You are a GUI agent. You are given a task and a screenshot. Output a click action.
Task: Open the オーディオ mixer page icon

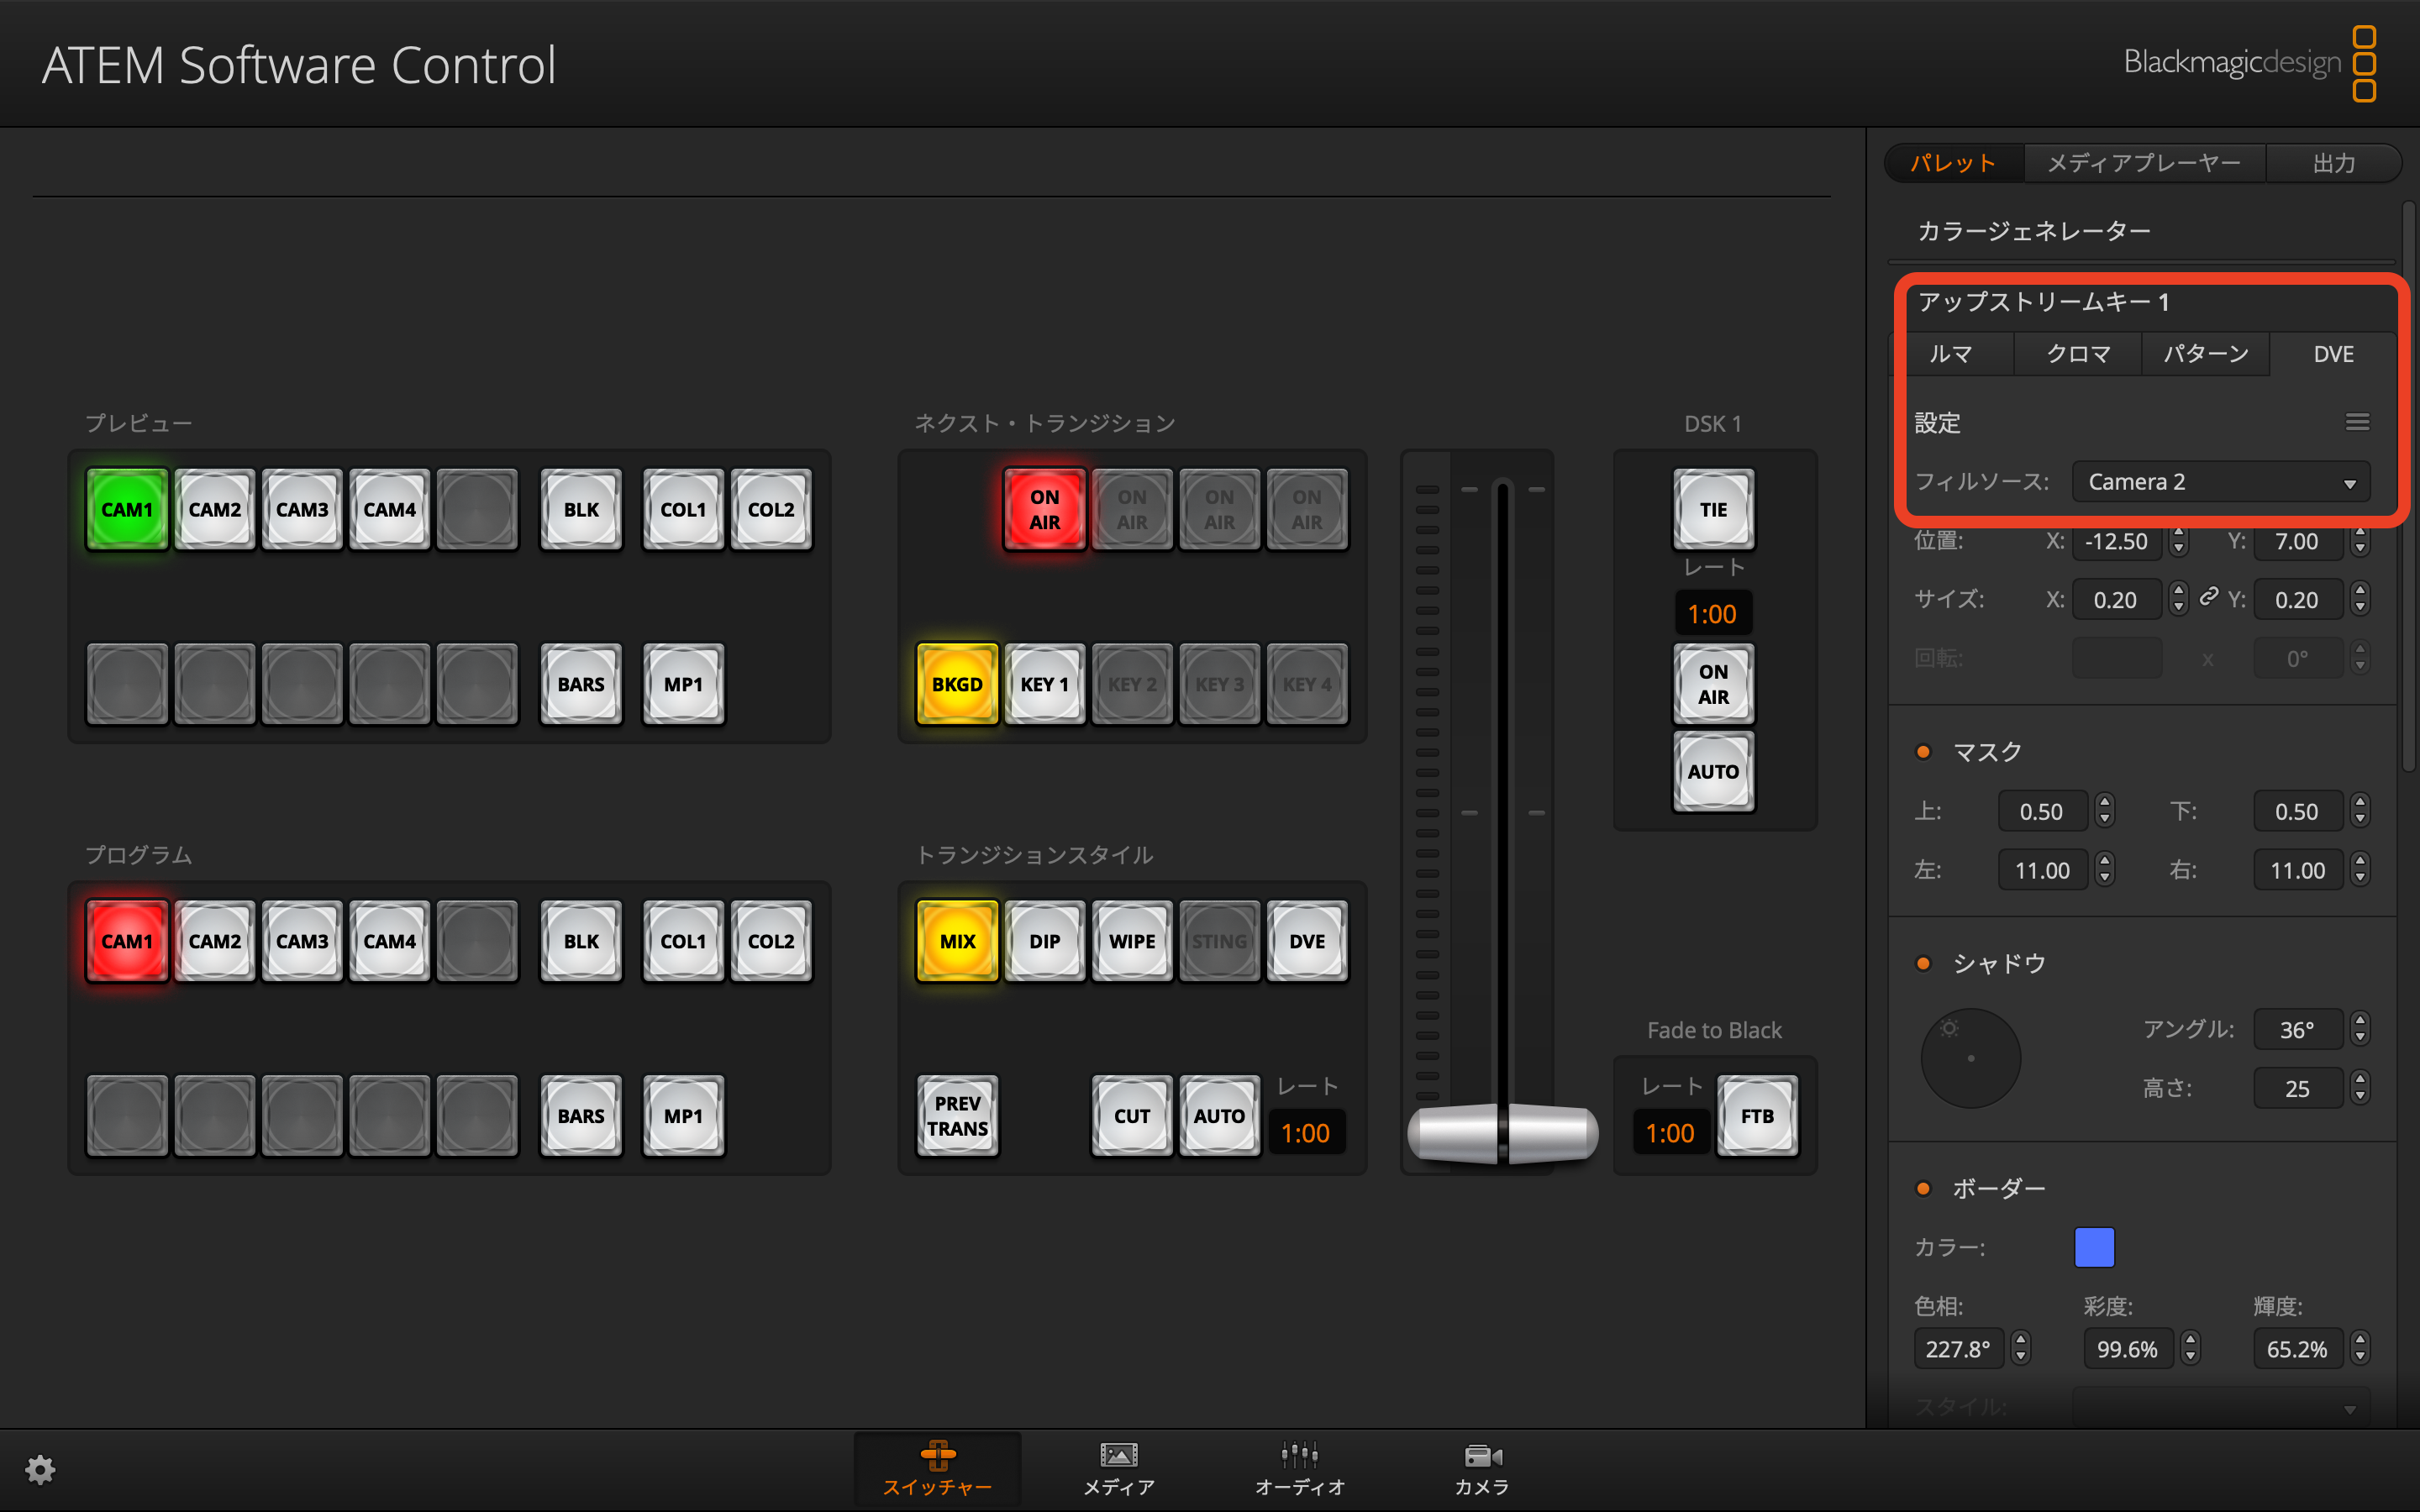click(x=1299, y=1456)
